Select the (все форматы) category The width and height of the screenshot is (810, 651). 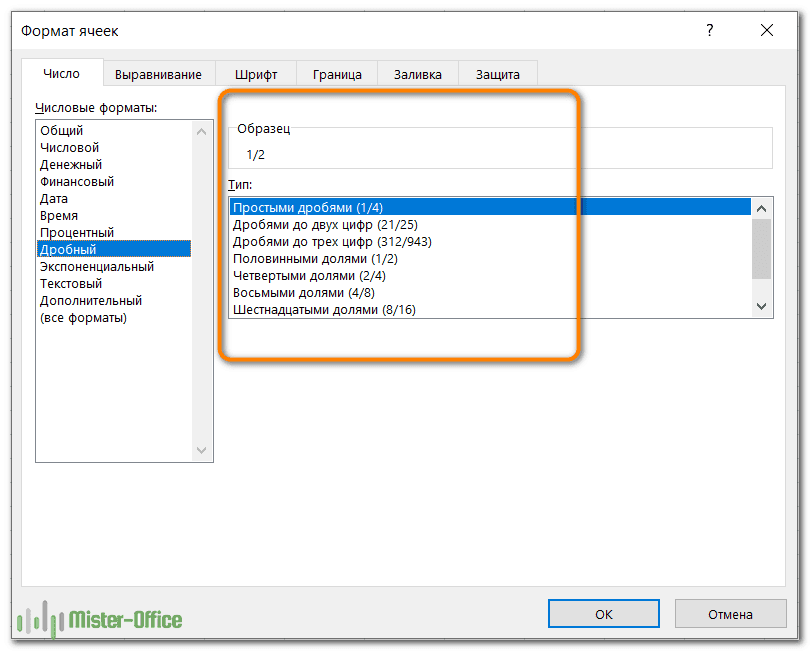pos(83,318)
